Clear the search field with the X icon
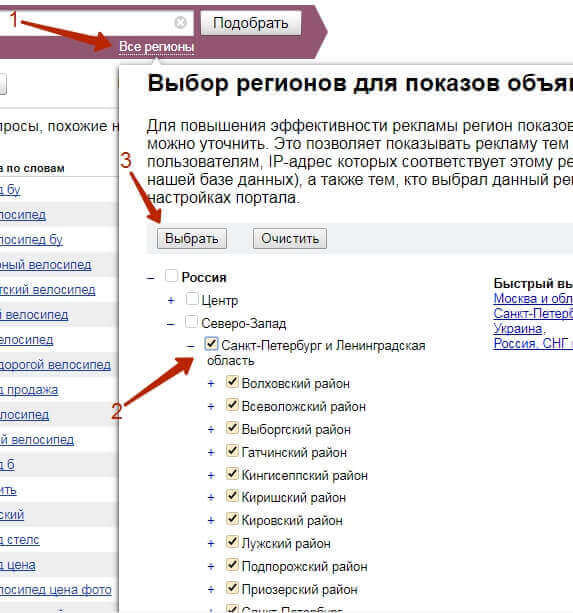The height and width of the screenshot is (613, 573). tap(180, 23)
